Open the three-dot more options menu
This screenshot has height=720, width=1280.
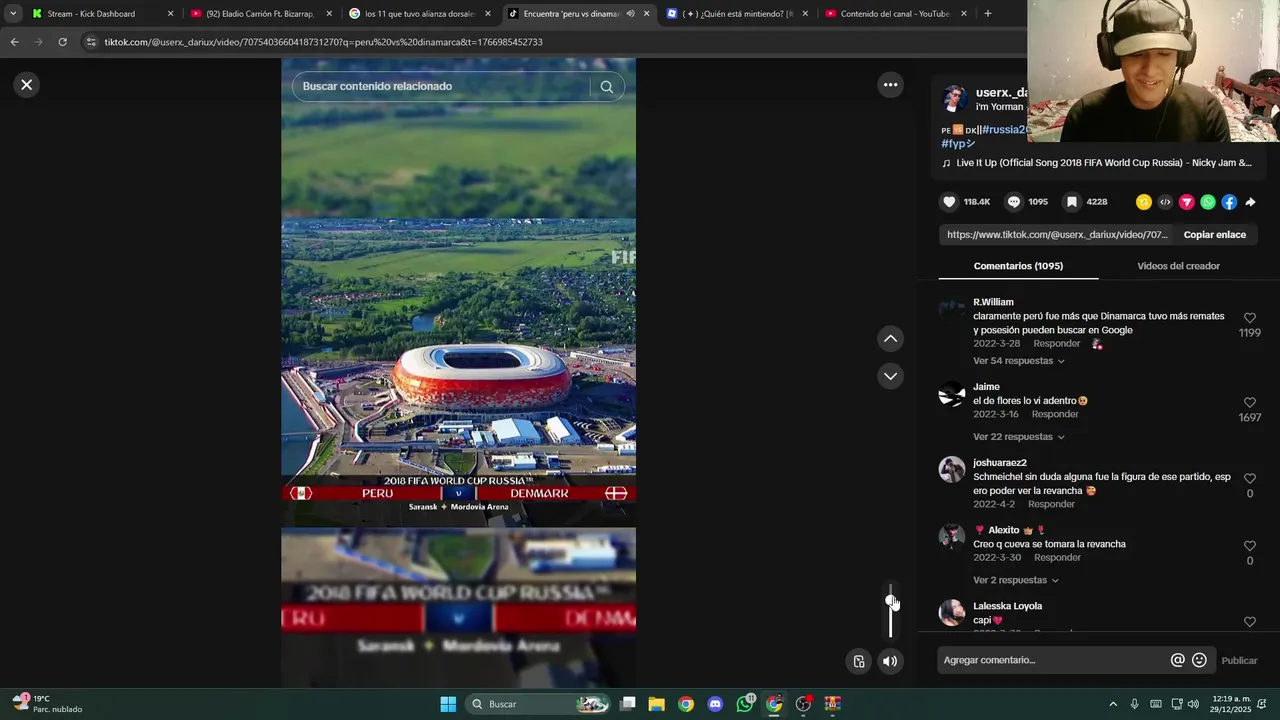[x=890, y=85]
